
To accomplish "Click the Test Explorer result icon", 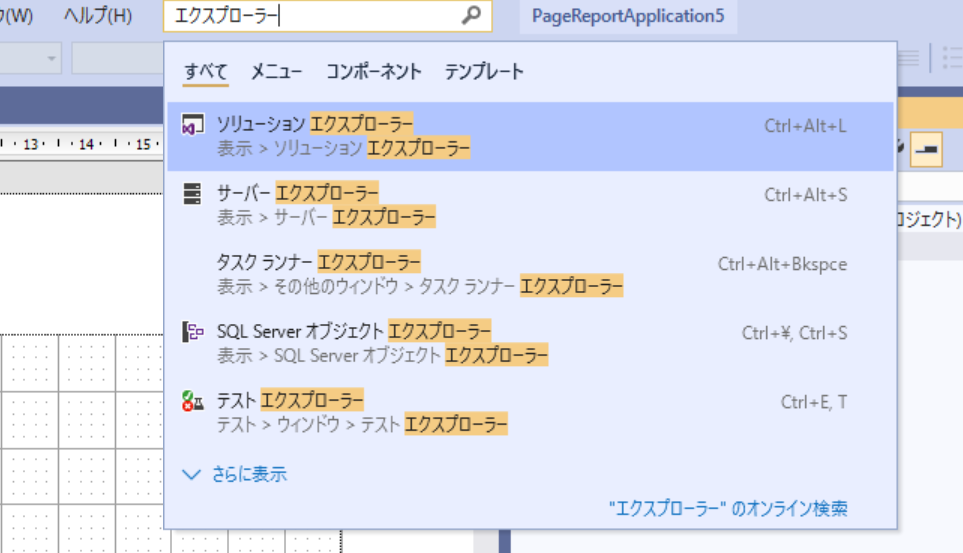I will click(192, 401).
